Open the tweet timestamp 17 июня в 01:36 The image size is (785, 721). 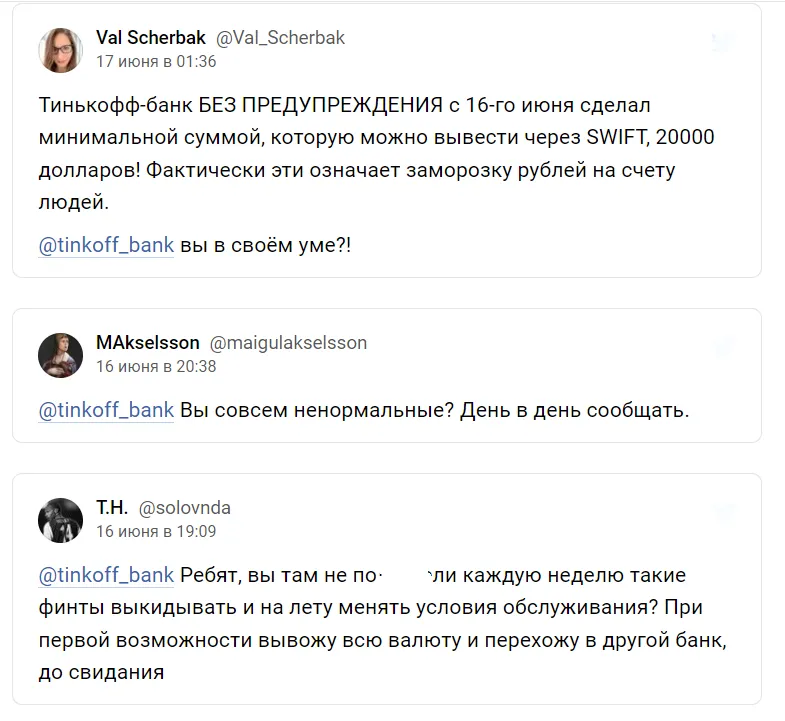(156, 61)
